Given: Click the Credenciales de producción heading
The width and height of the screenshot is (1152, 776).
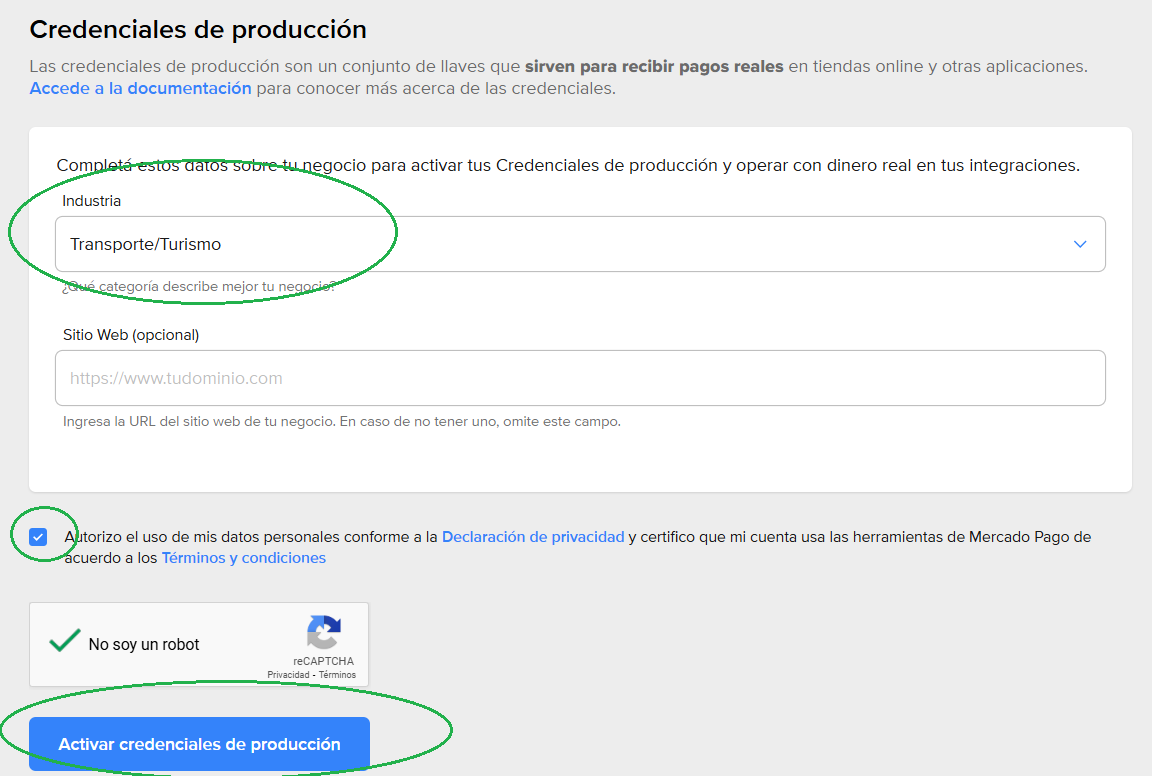Looking at the screenshot, I should 198,29.
